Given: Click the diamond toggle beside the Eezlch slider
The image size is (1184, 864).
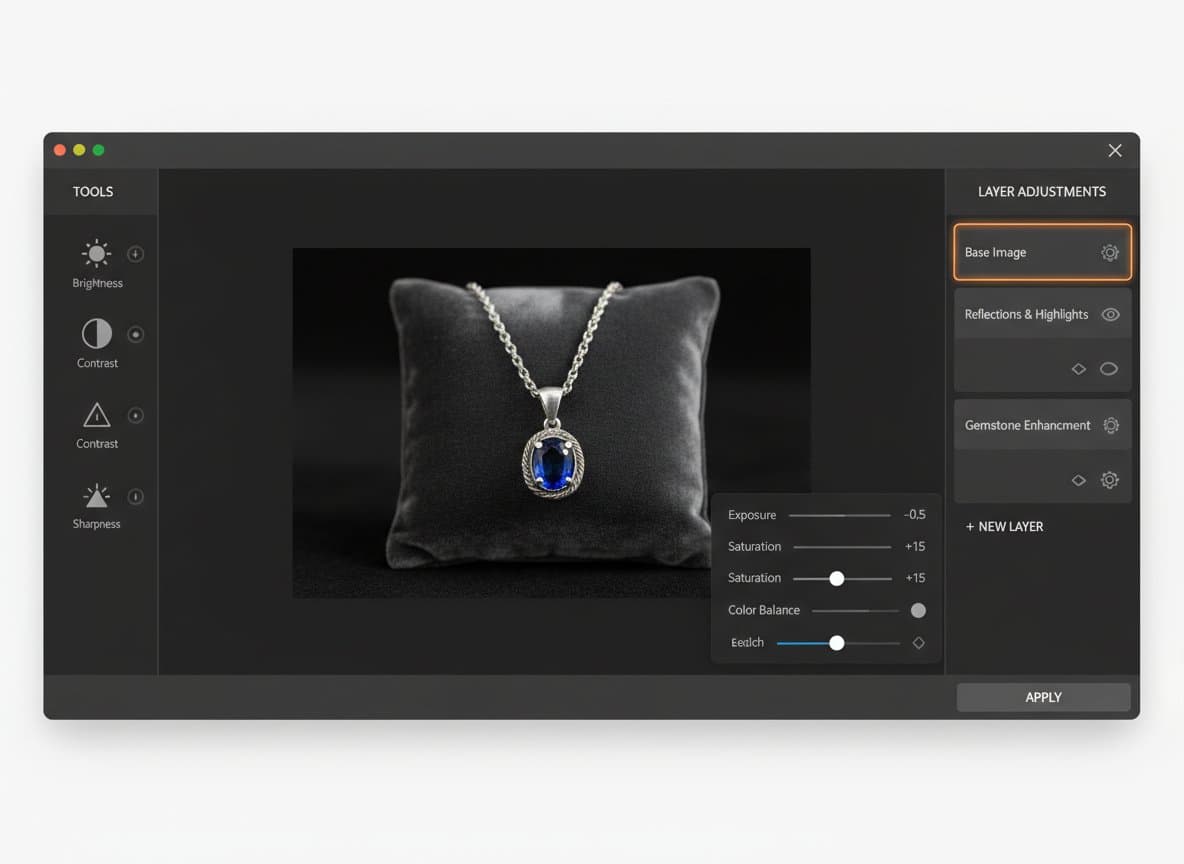Looking at the screenshot, I should click(918, 643).
